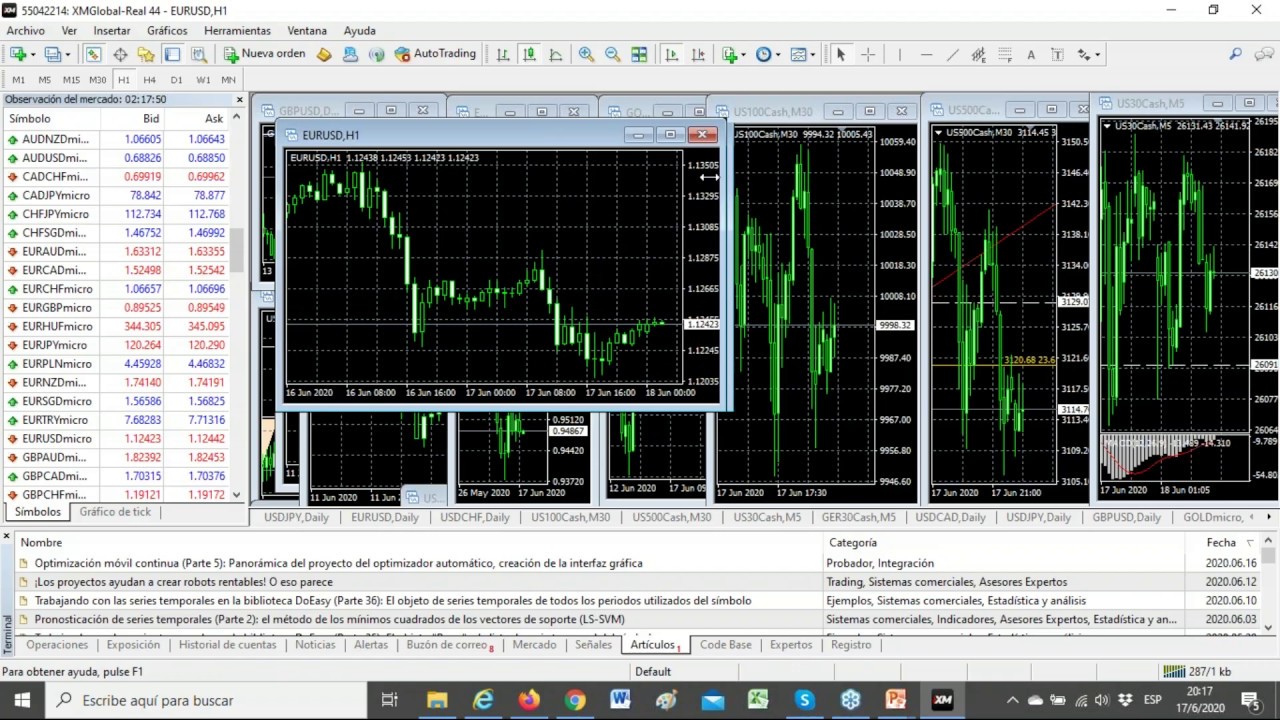Open Market Watch toolbar icon
The image size is (1280, 720).
tap(94, 55)
